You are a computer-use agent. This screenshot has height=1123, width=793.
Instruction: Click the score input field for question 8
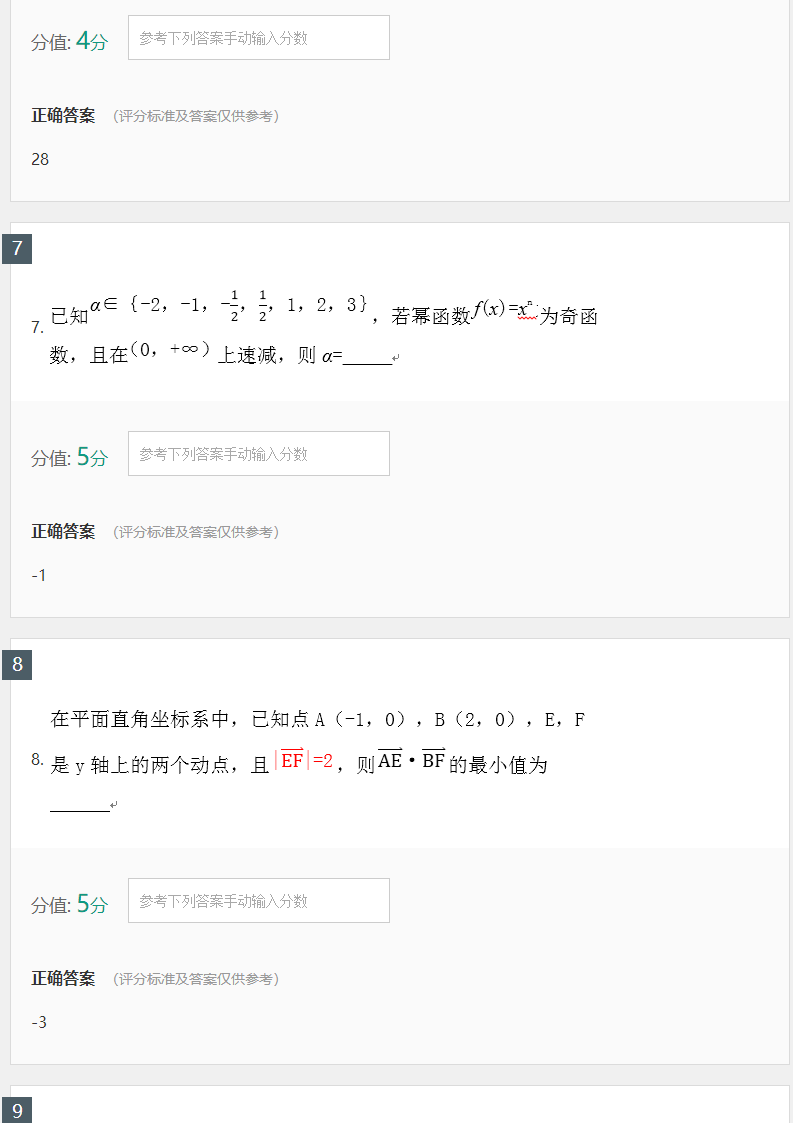(x=258, y=900)
